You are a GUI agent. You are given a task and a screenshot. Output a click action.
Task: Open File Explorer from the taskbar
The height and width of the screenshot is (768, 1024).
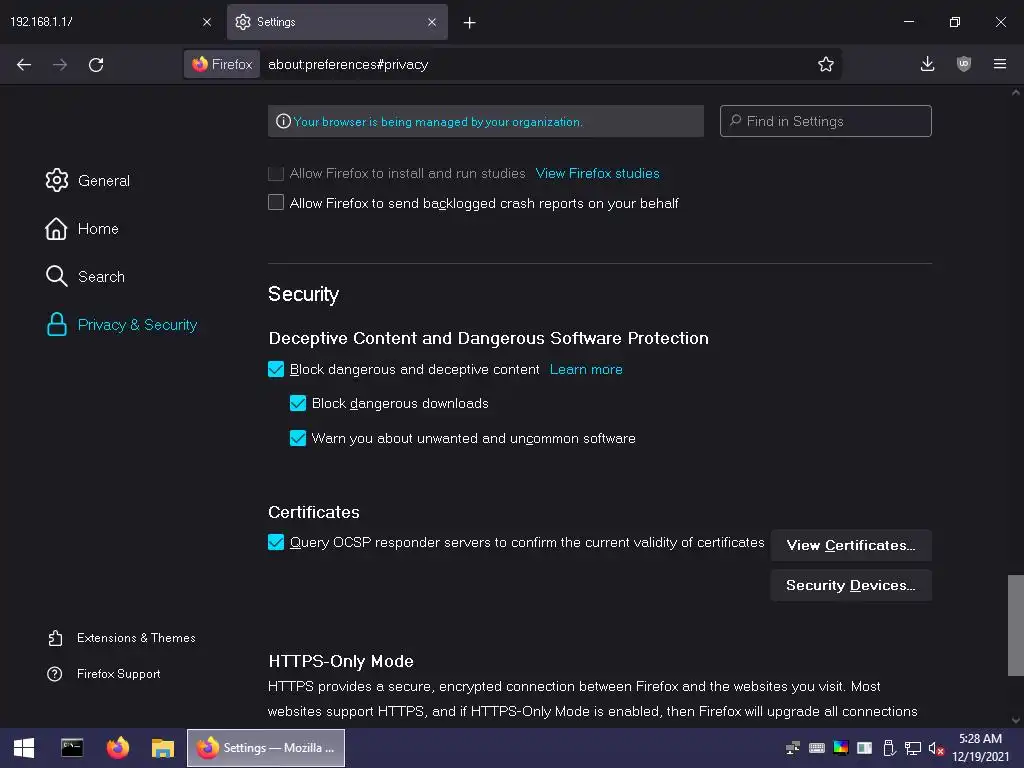[163, 748]
